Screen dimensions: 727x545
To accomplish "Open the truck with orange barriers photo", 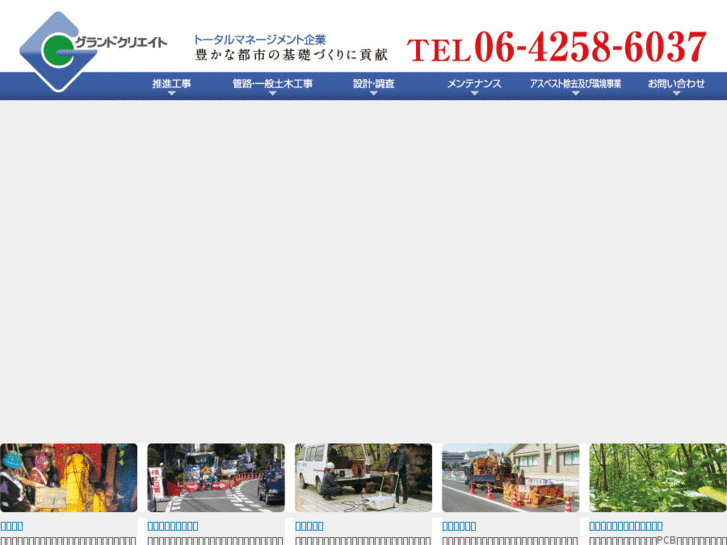I will click(510, 478).
